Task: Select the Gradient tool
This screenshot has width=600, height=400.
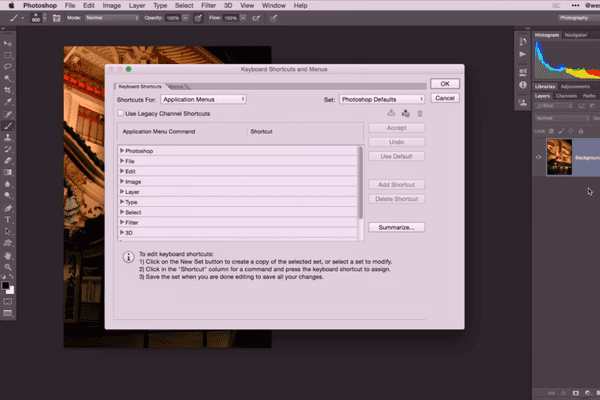Action: (x=8, y=172)
